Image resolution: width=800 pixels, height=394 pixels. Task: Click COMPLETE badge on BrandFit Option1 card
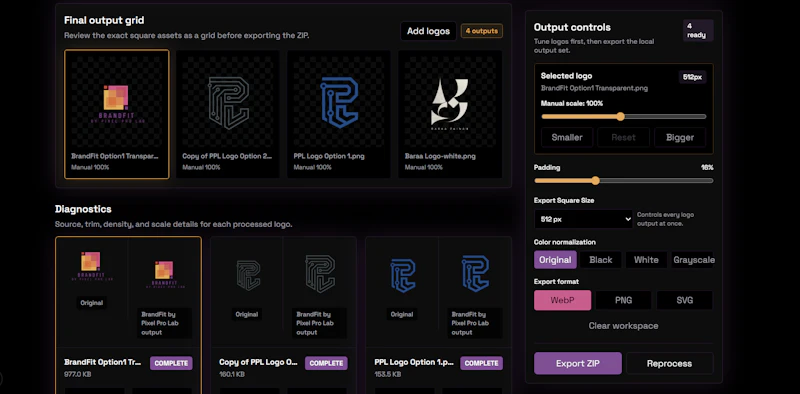click(171, 363)
